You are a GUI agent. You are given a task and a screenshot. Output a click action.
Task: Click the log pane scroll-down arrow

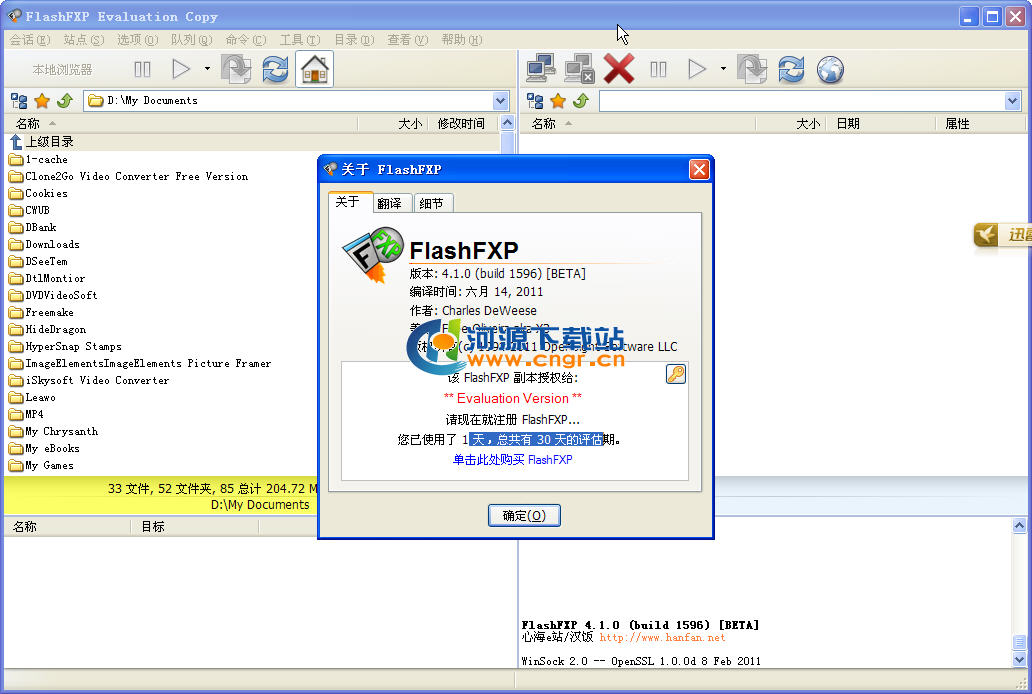pos(1019,659)
